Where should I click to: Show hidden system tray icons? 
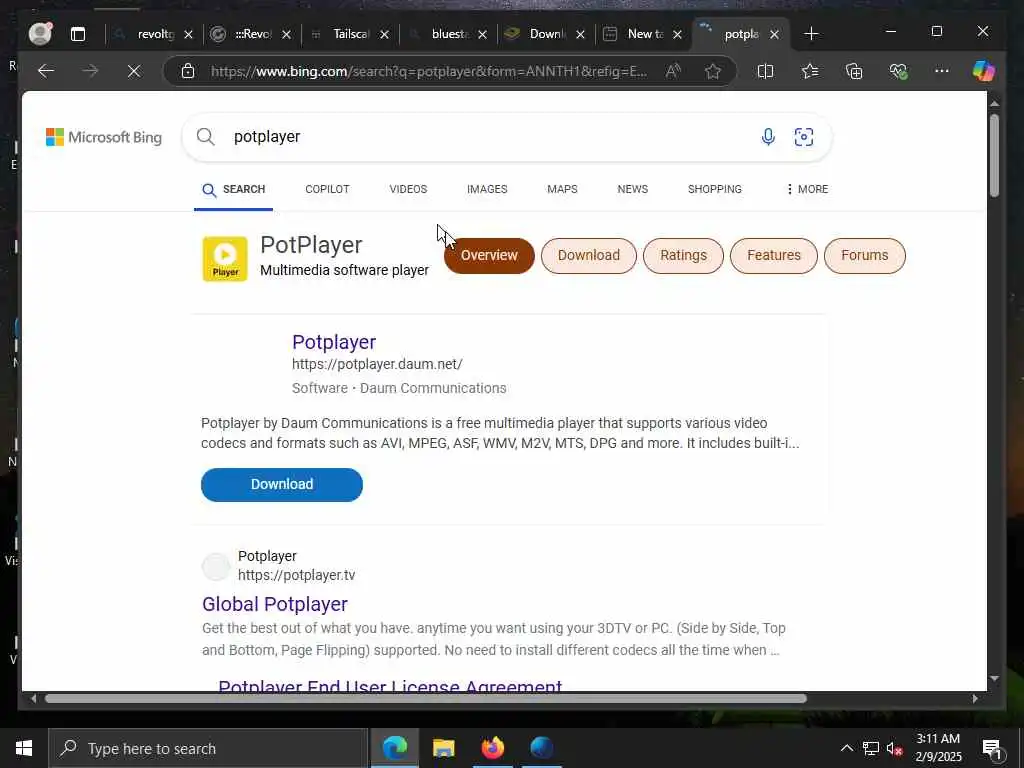point(846,748)
